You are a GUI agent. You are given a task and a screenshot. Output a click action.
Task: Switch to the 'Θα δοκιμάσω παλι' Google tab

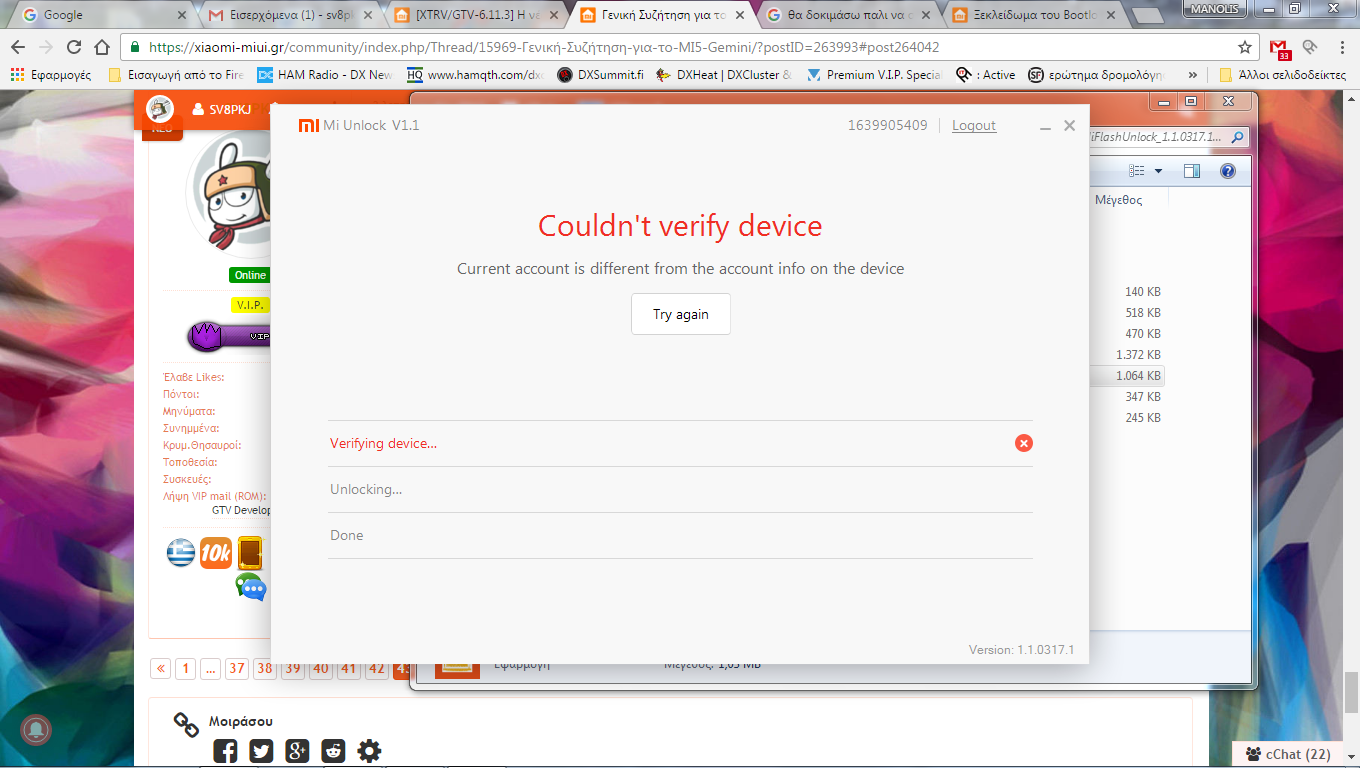(846, 15)
